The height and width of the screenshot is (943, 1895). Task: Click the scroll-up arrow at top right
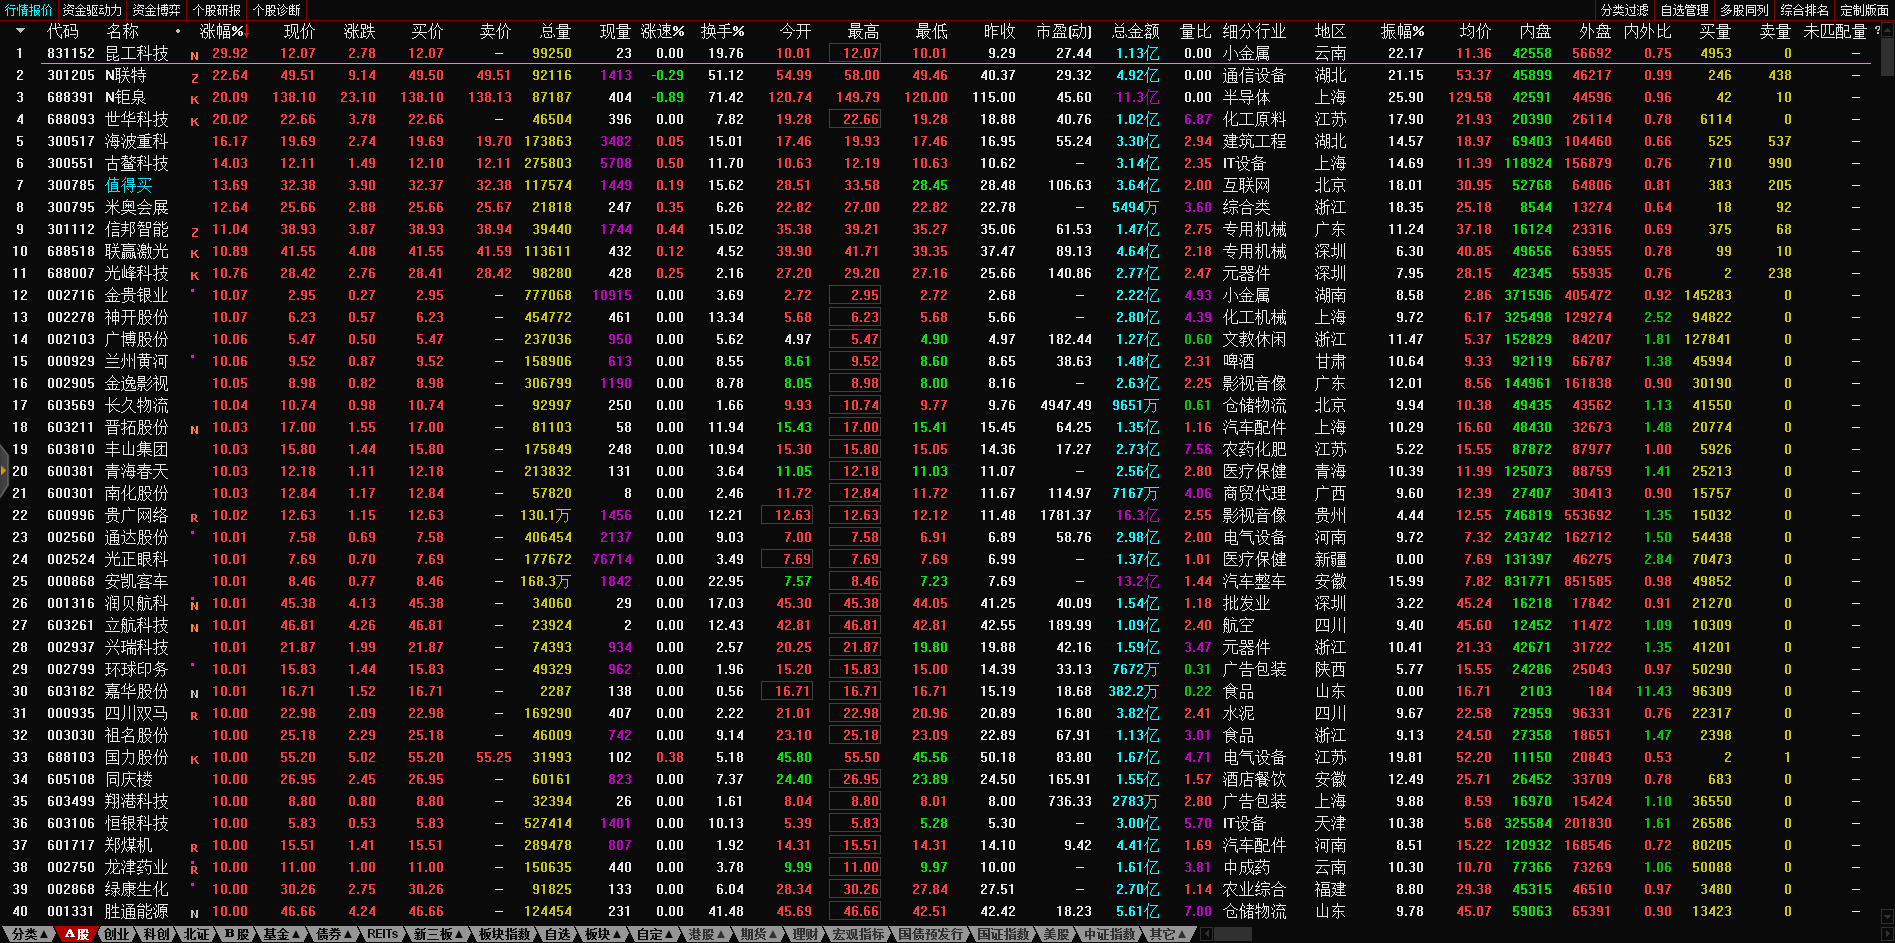point(1886,31)
